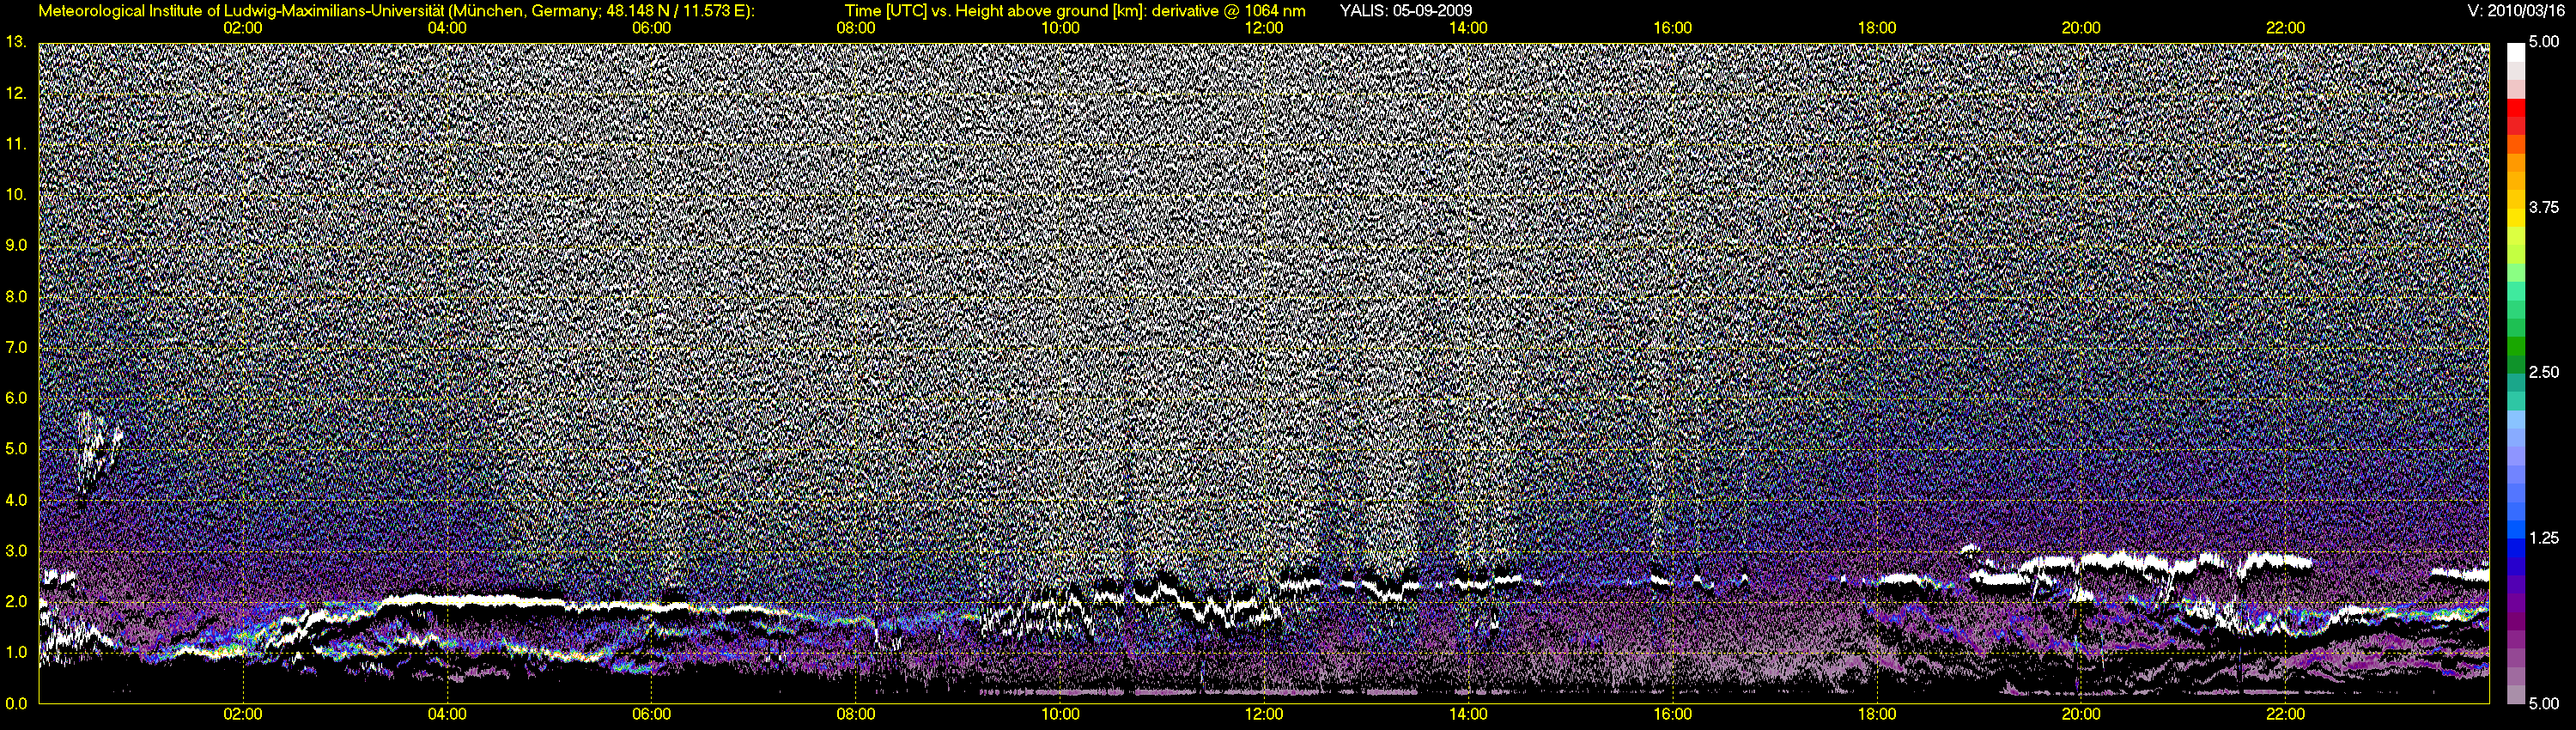Image resolution: width=2576 pixels, height=730 pixels.
Task: Select the 12:00 label on the top time axis
Action: tap(1264, 28)
